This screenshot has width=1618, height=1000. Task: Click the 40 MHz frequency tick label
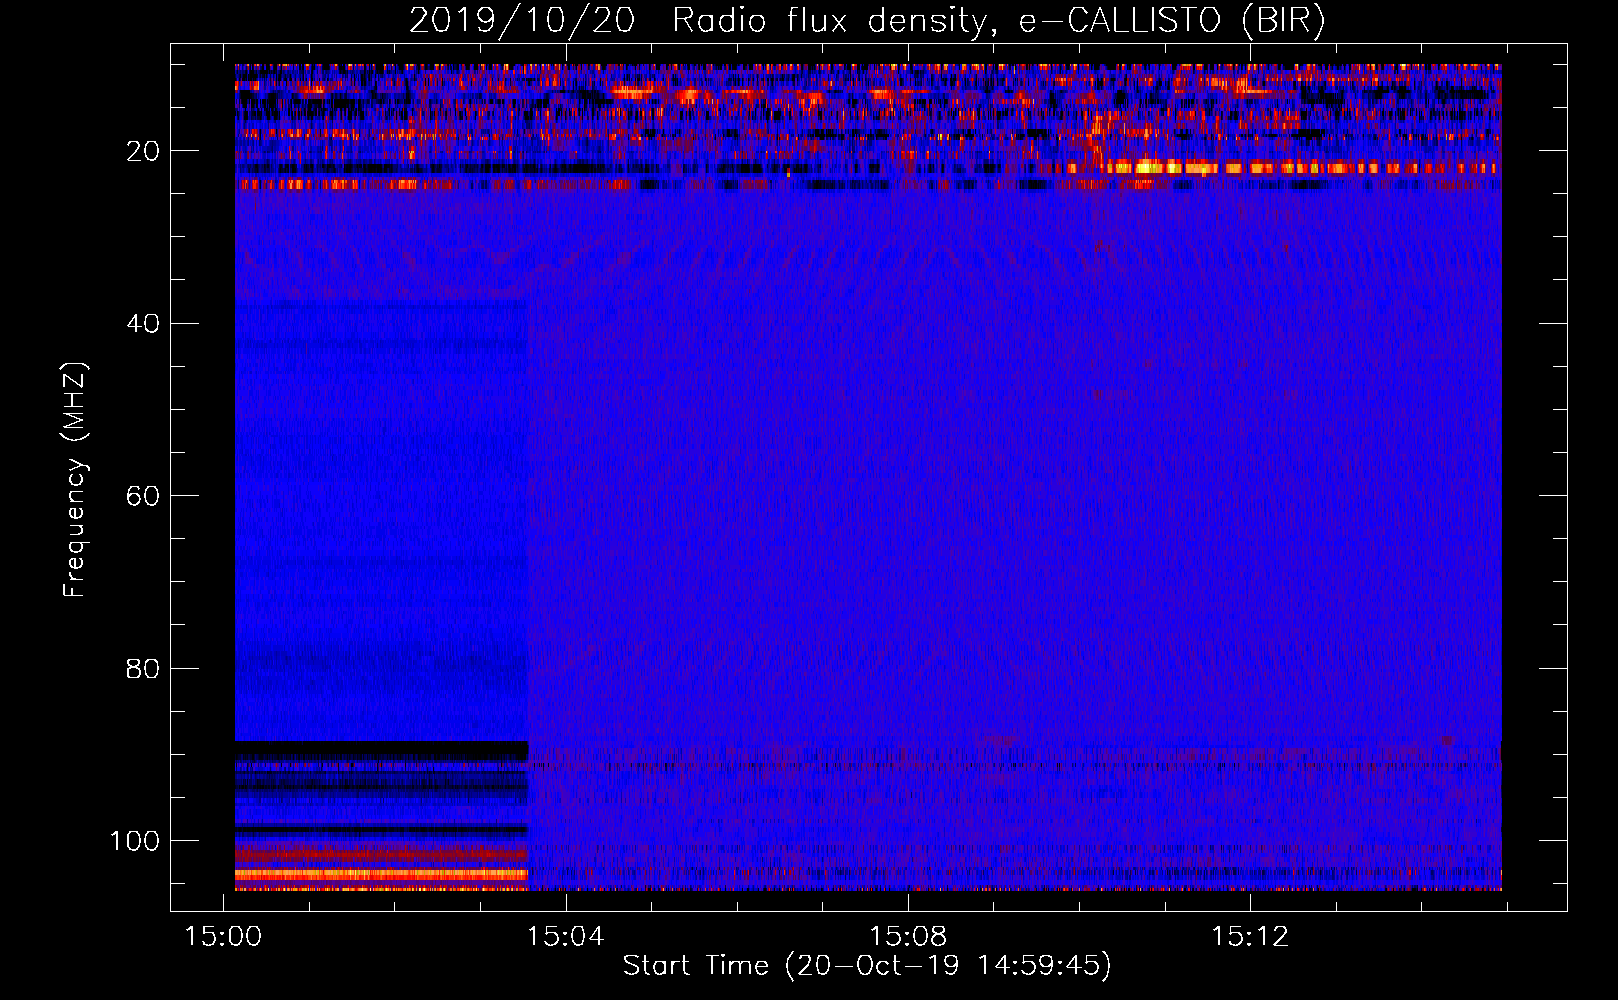coord(143,324)
